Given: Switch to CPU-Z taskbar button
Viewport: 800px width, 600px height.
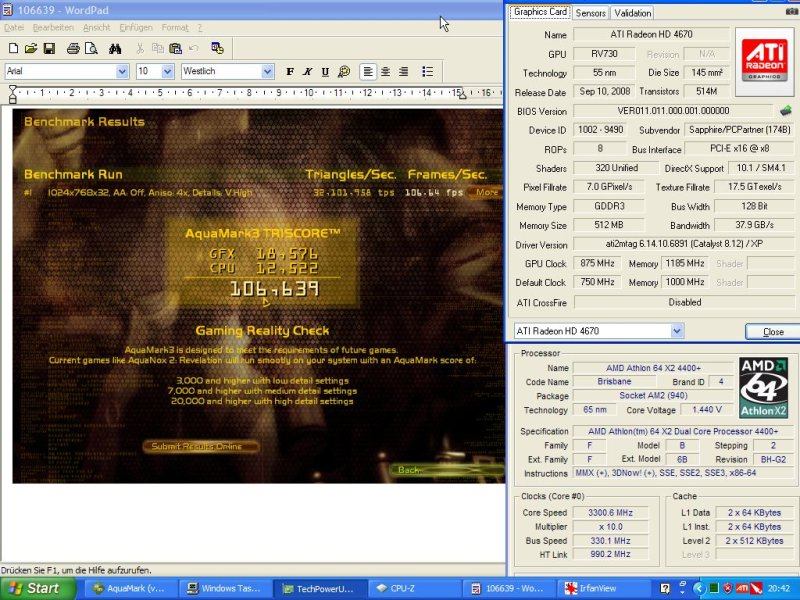Looking at the screenshot, I should click(413, 588).
